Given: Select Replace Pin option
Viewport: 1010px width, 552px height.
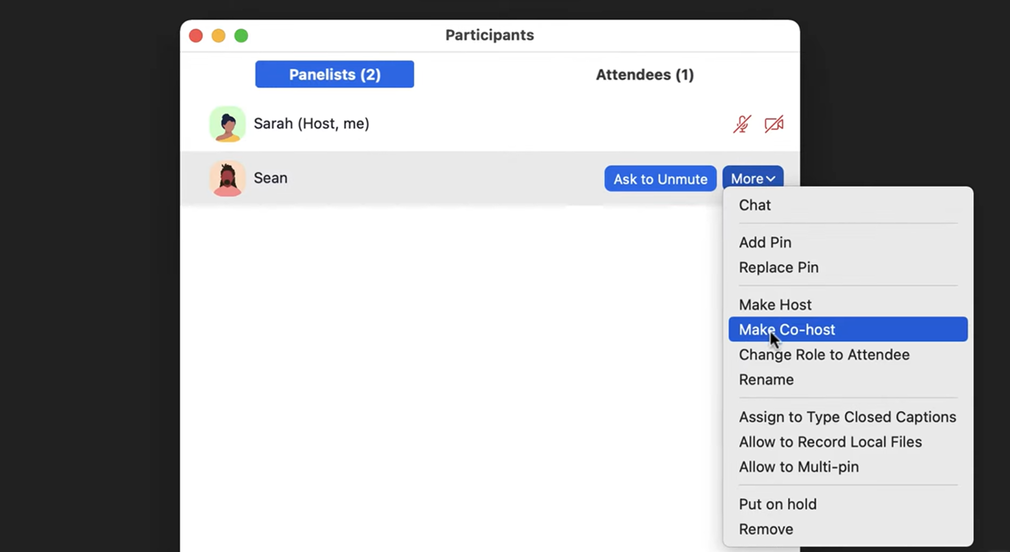Looking at the screenshot, I should coord(778,267).
